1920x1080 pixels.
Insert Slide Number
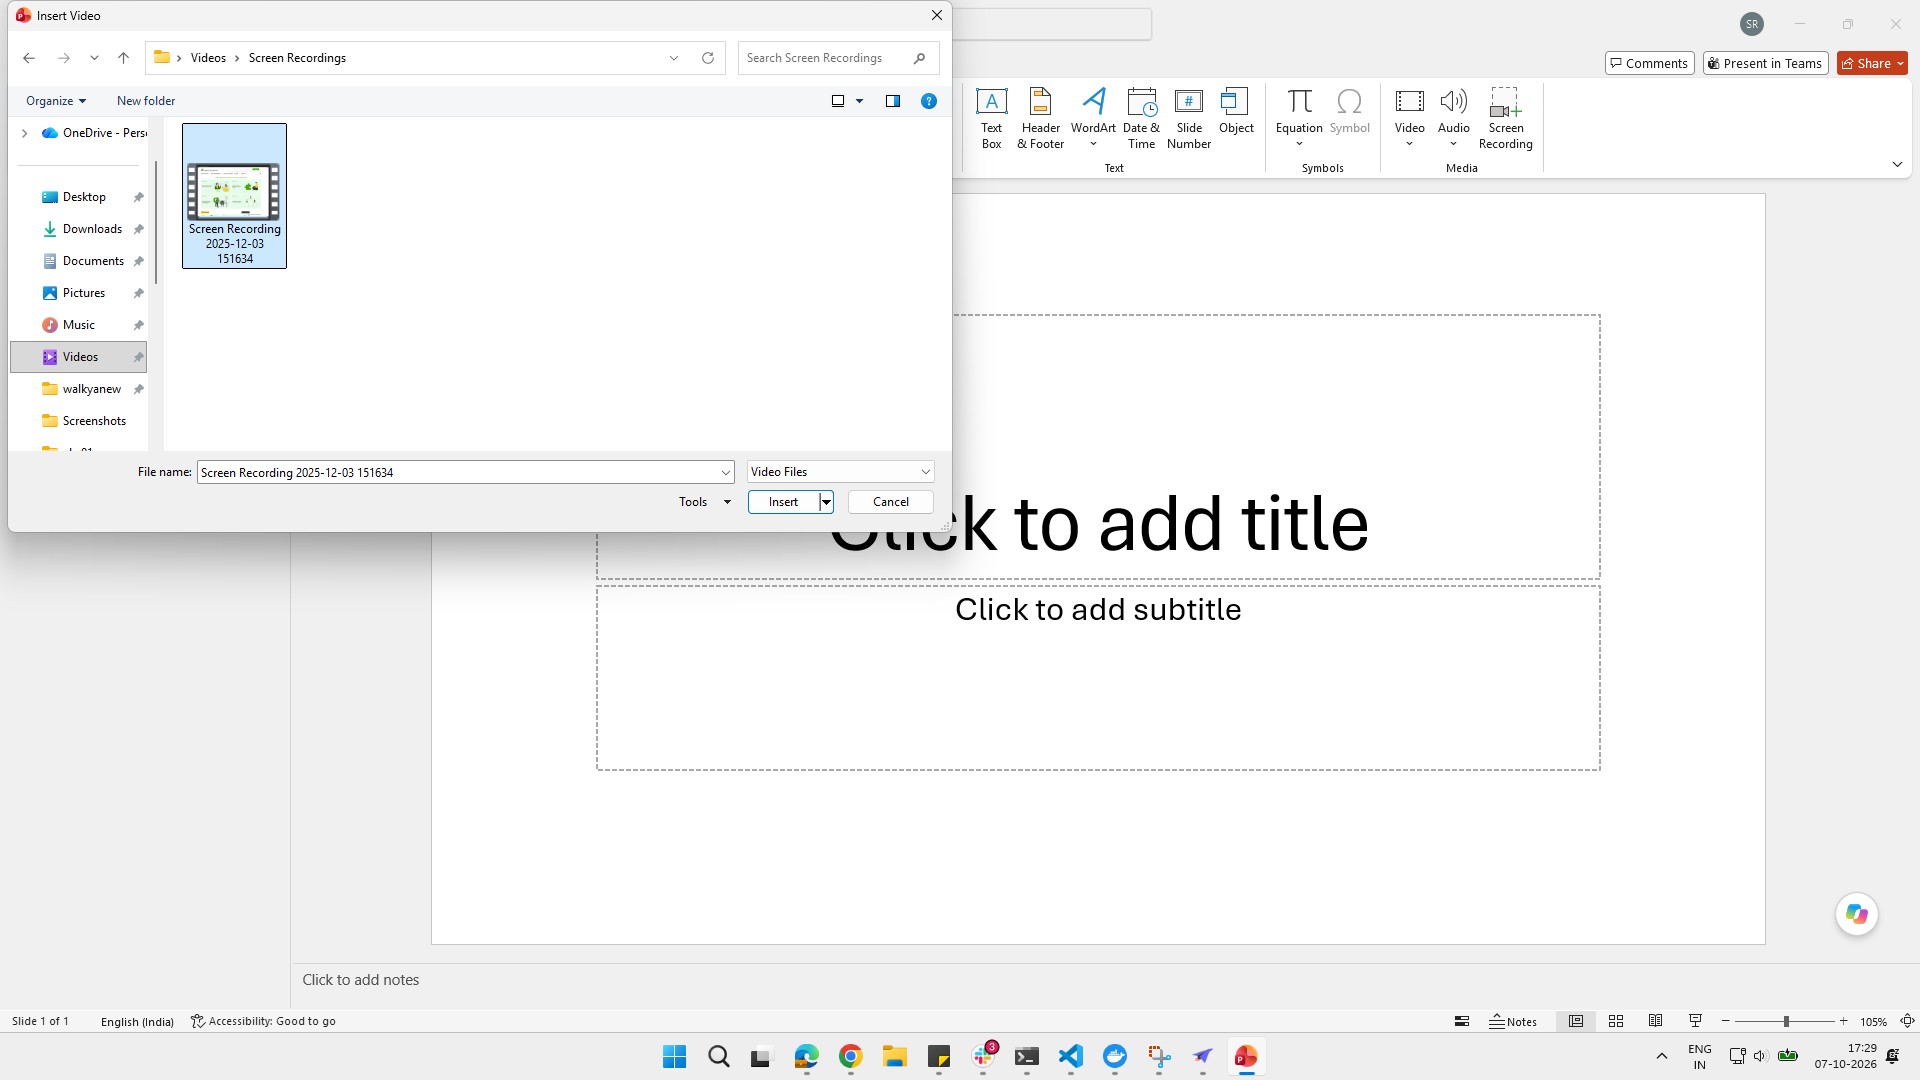[1189, 118]
